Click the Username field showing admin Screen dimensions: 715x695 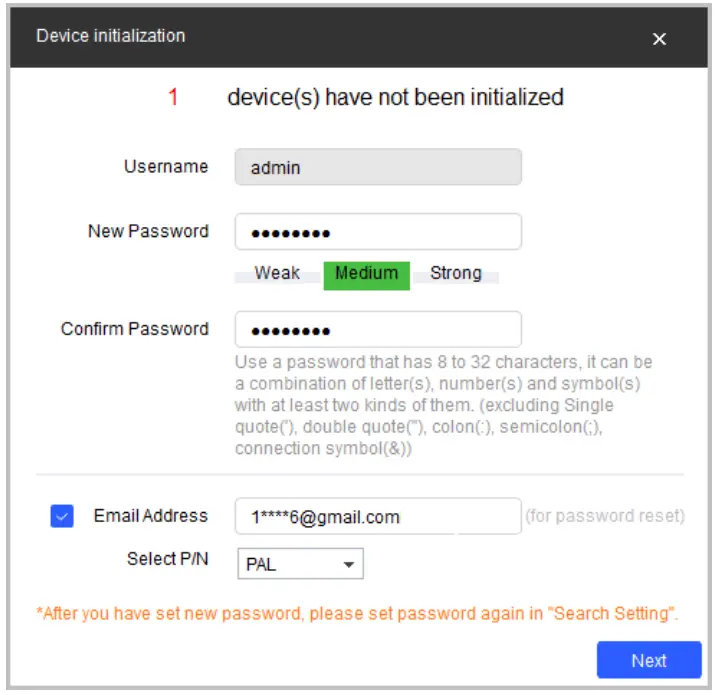378,168
